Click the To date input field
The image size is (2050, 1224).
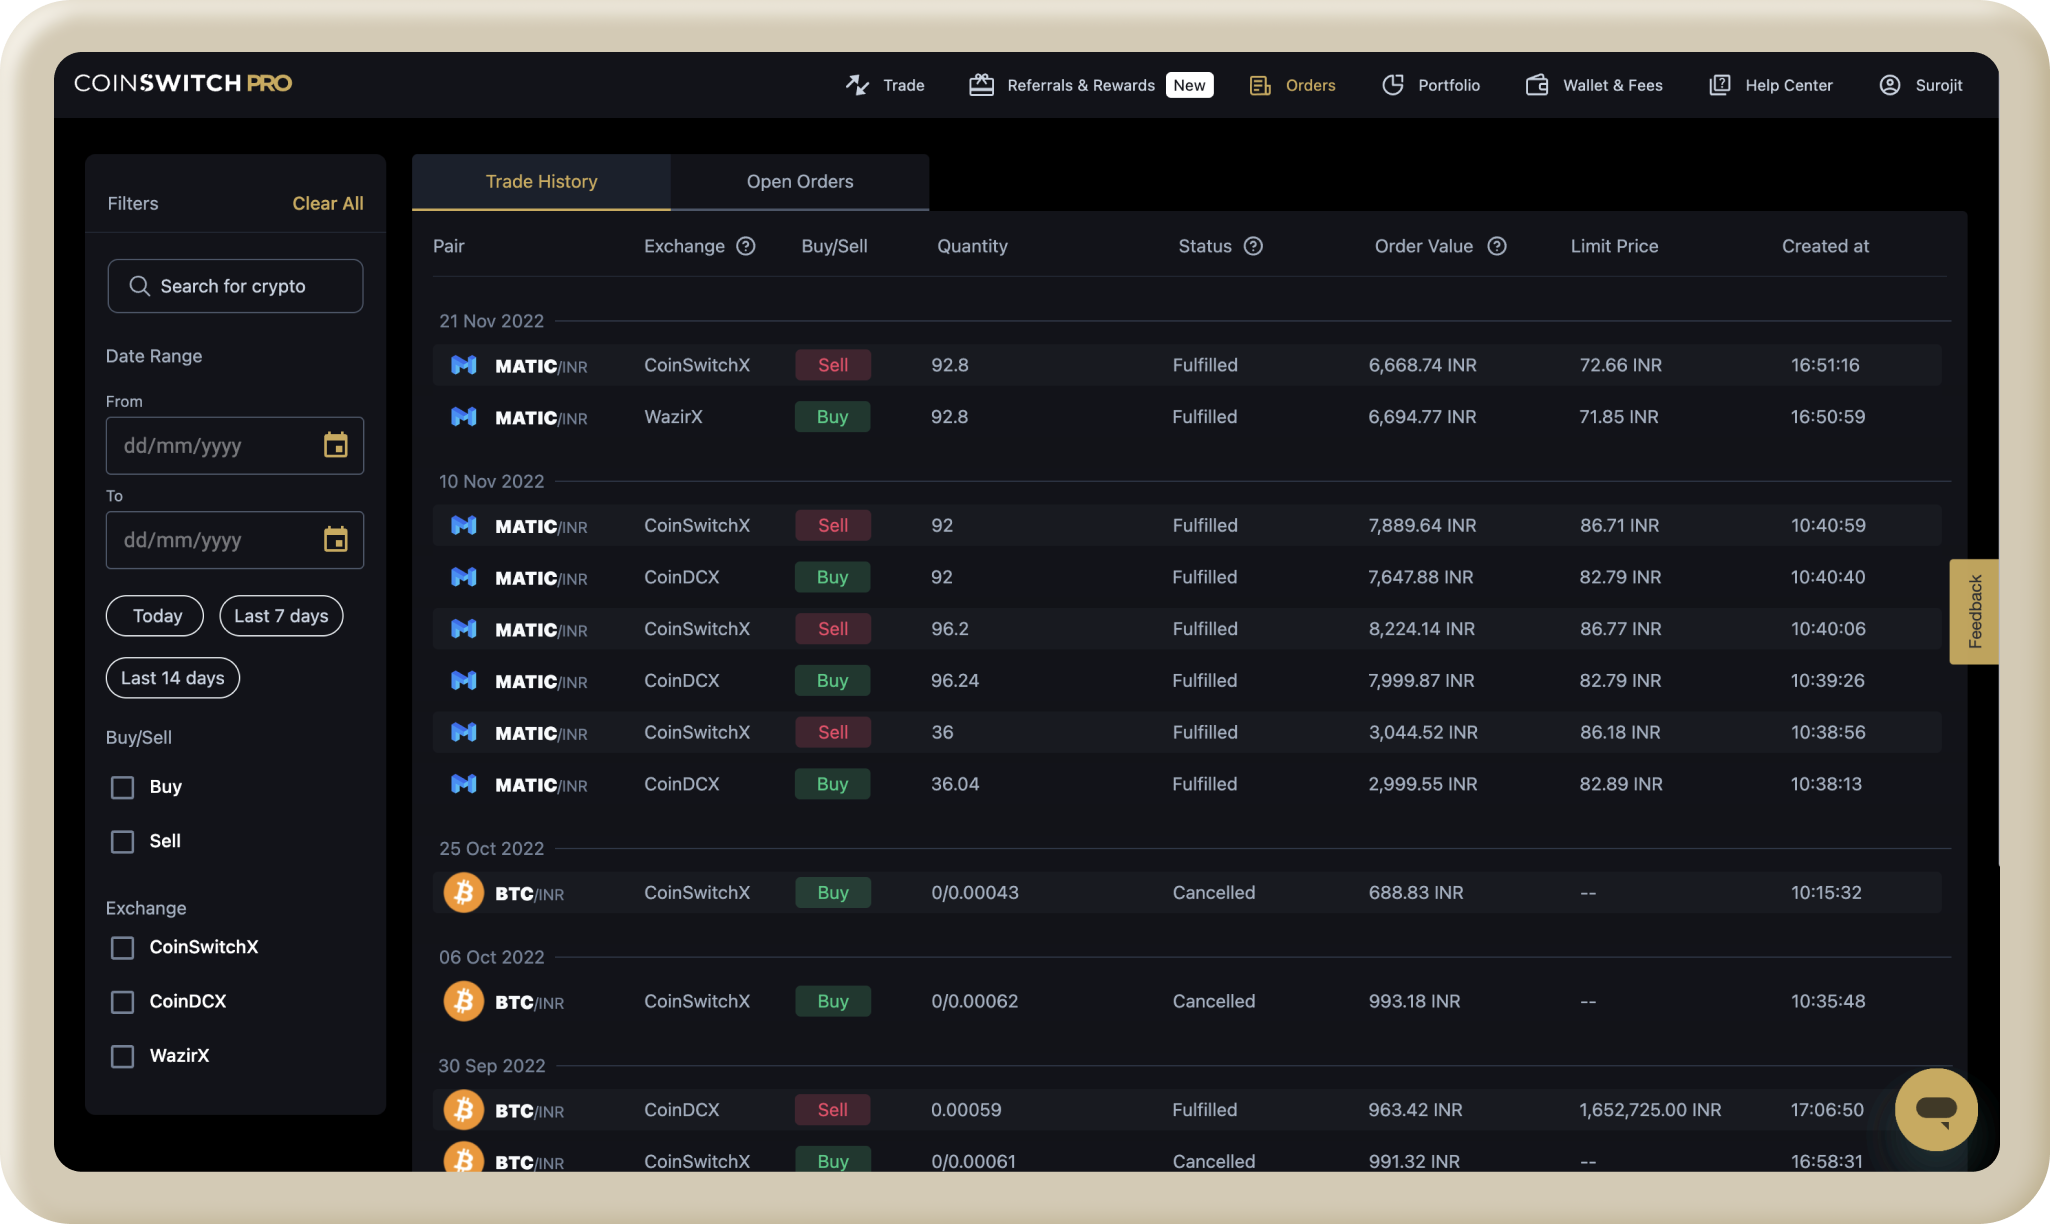click(x=235, y=540)
